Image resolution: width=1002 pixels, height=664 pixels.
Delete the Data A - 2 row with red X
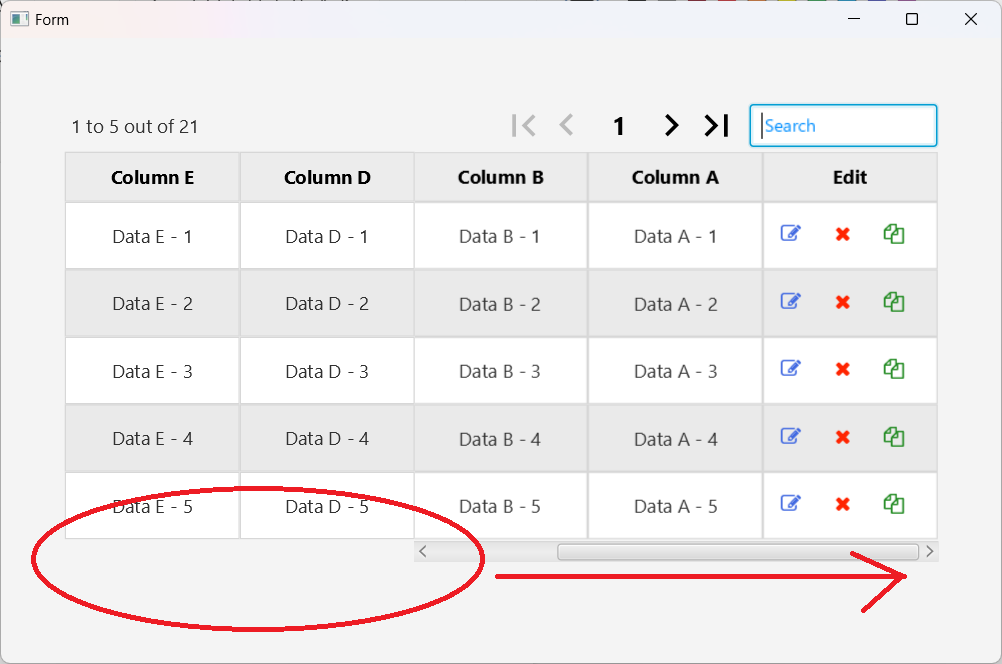click(x=842, y=302)
